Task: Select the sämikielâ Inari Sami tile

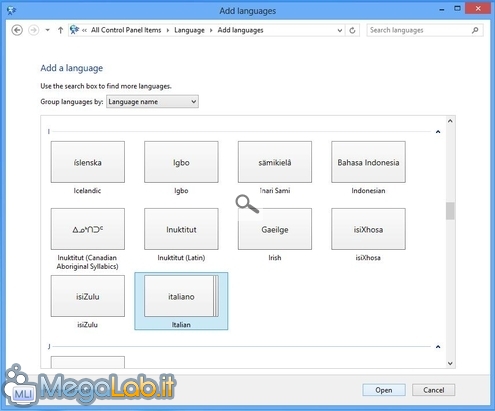Action: coord(275,162)
